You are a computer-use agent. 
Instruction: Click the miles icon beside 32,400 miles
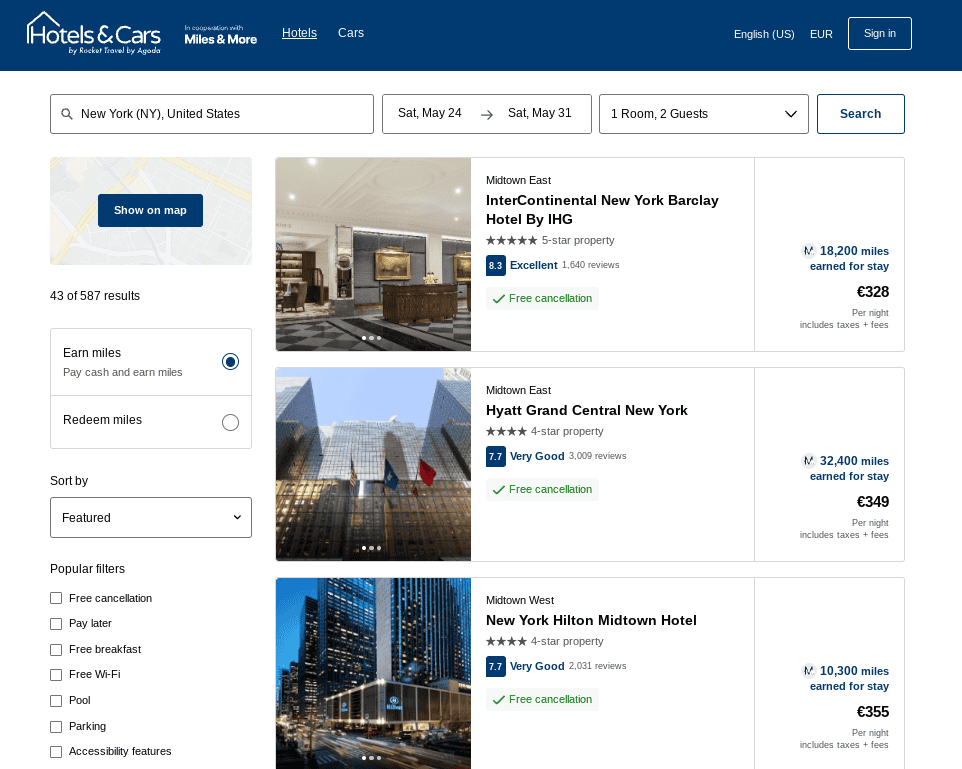tap(809, 461)
